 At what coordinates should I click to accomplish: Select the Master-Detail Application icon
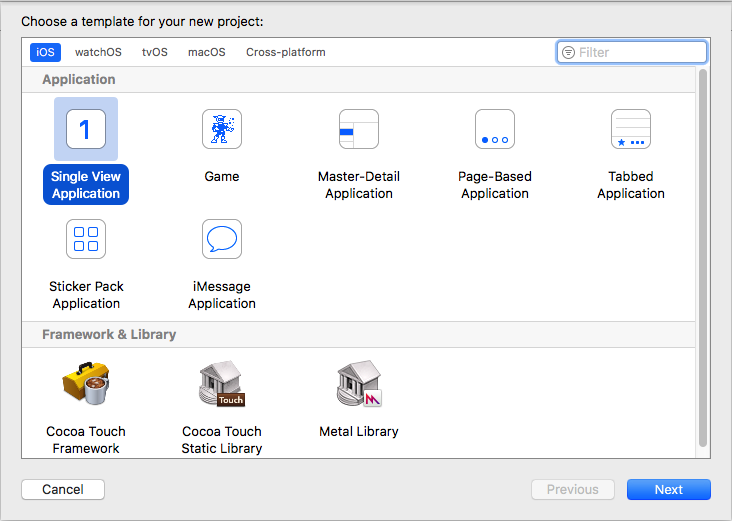(x=358, y=129)
